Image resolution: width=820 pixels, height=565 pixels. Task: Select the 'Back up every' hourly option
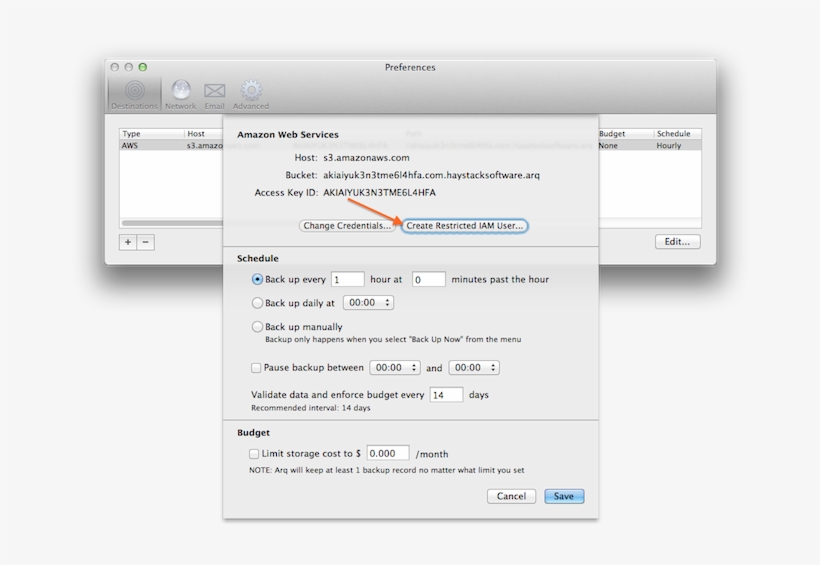[258, 280]
